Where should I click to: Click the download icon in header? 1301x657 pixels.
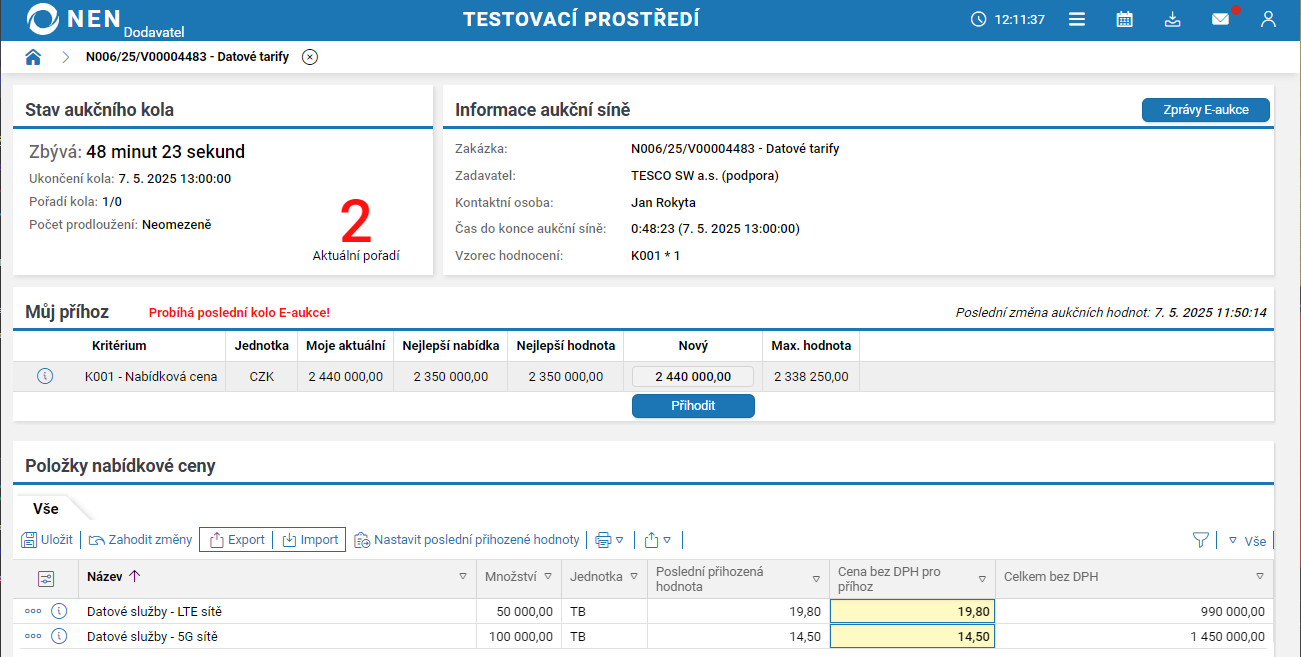click(1173, 19)
